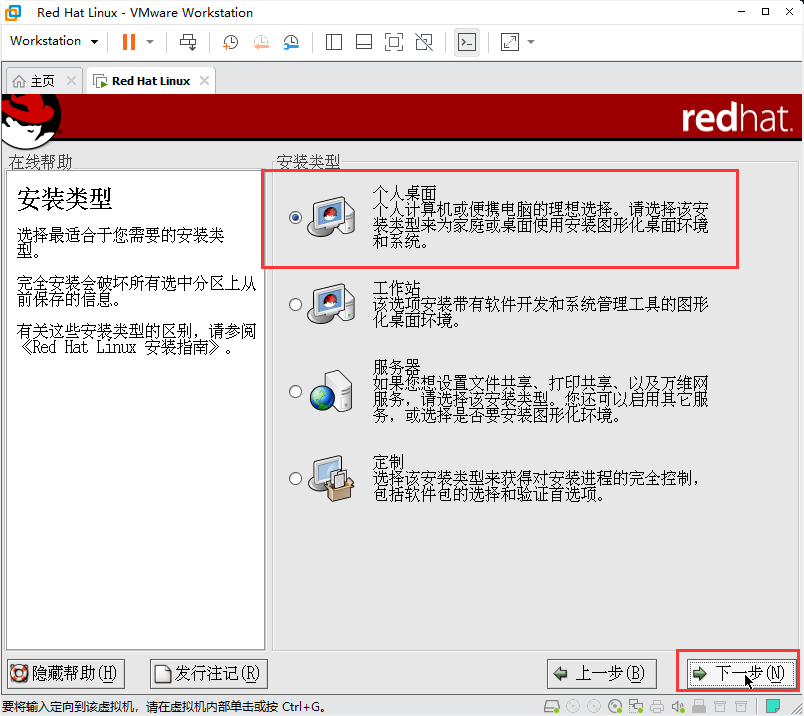Toggle the library sidebar view
The height and width of the screenshot is (716, 804).
(x=334, y=42)
